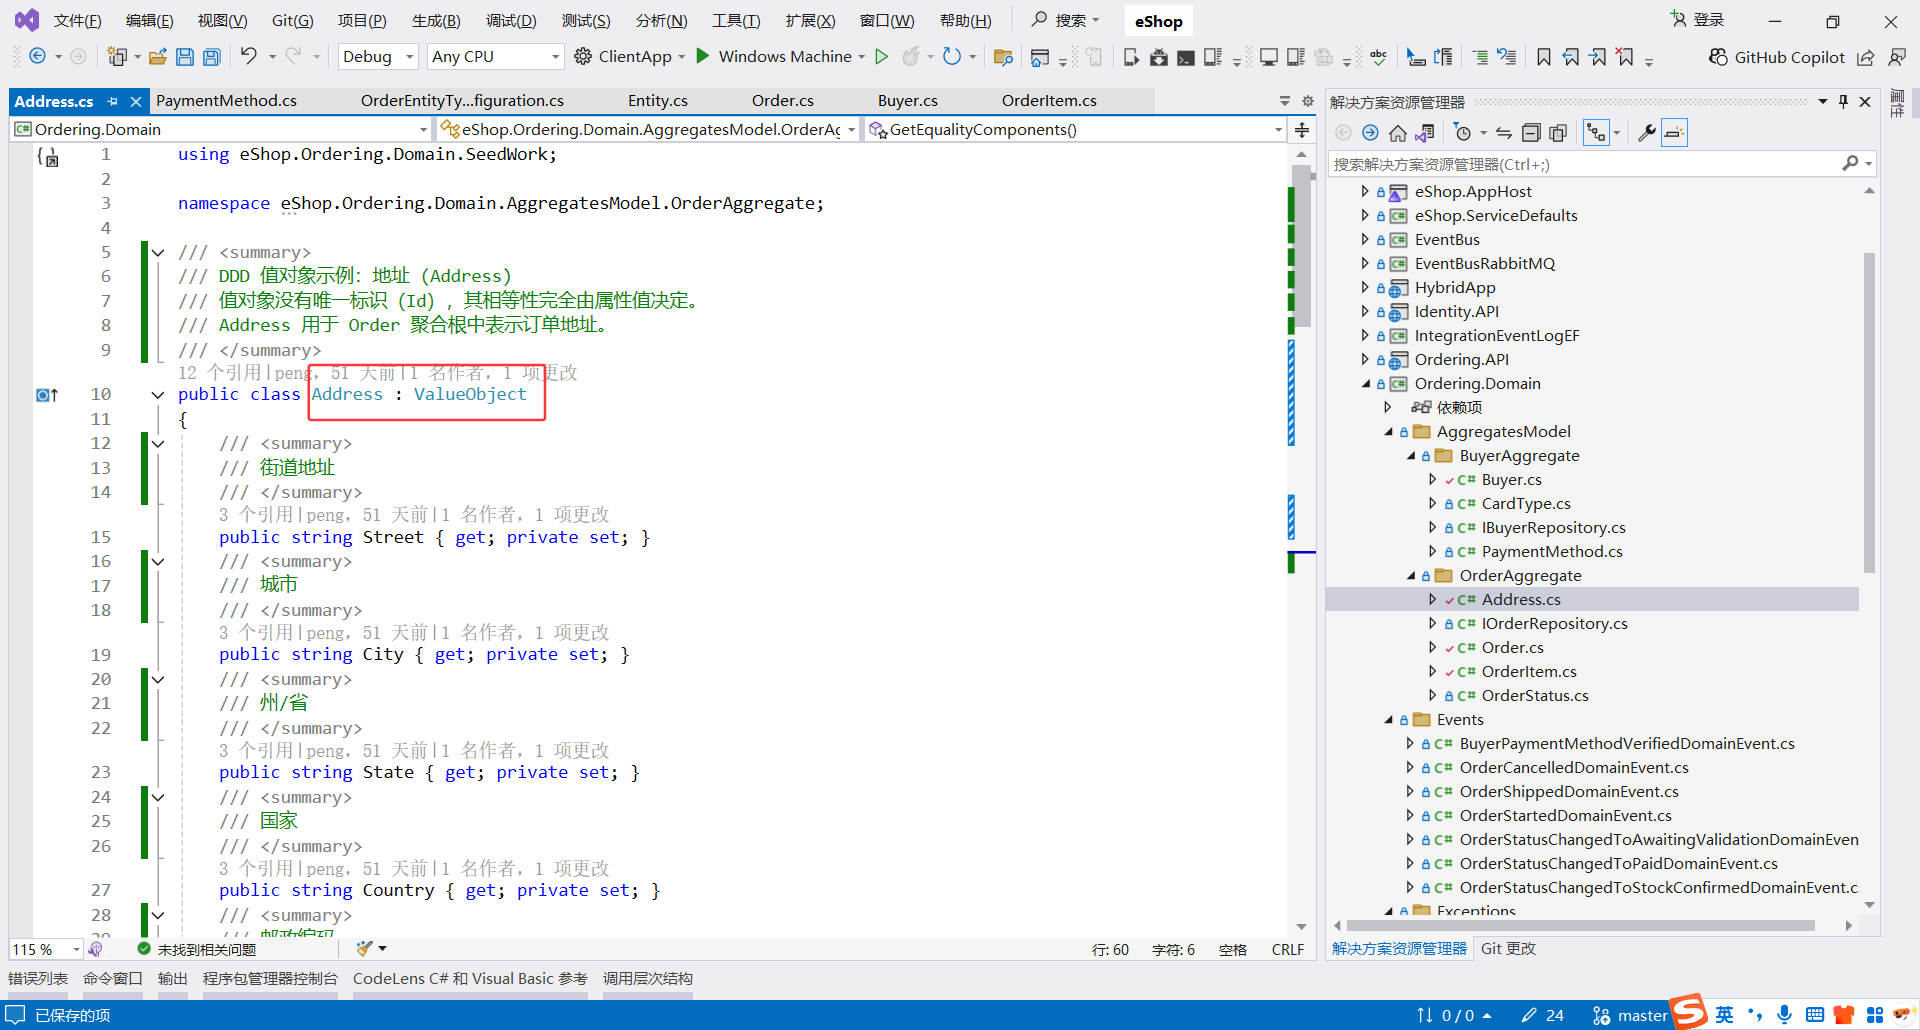The image size is (1920, 1030).
Task: Open a file with the folder icon
Action: coord(157,57)
